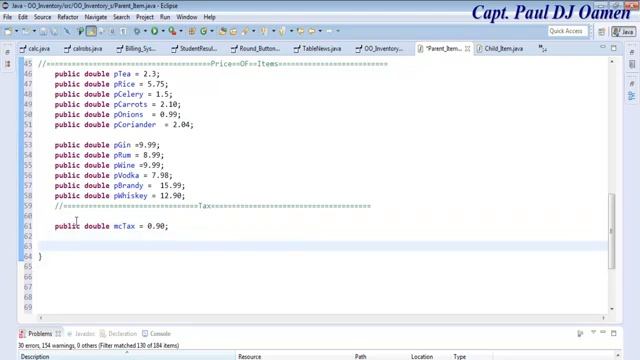Expand the external tools dropdown arrow
The image size is (640, 360).
coord(181,31)
